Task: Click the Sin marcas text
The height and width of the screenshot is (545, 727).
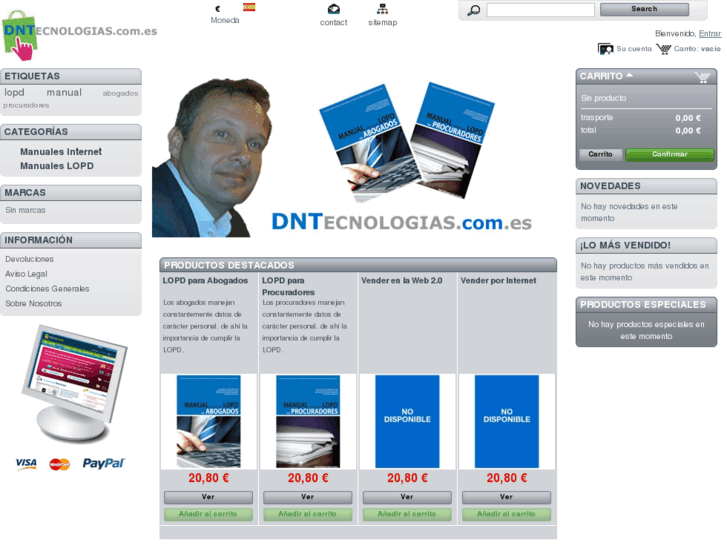Action: pos(26,210)
